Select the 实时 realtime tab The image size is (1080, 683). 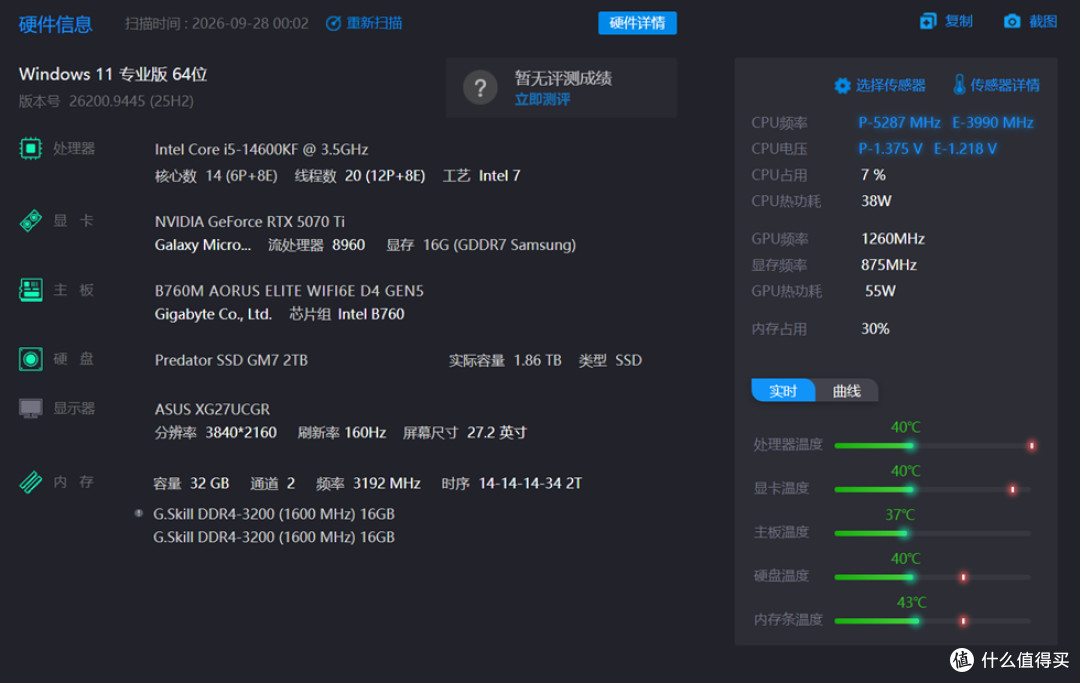point(783,391)
